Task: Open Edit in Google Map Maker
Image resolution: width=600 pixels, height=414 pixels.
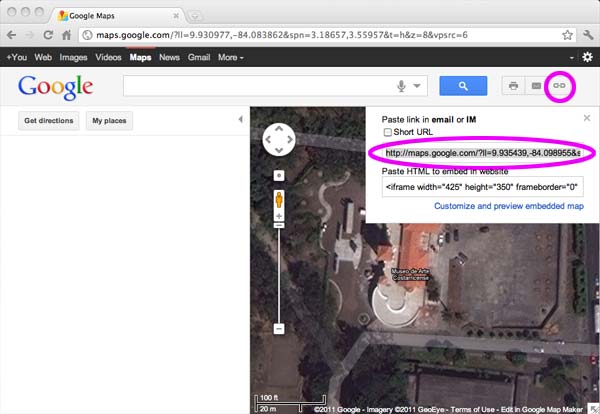Action: coord(542,409)
